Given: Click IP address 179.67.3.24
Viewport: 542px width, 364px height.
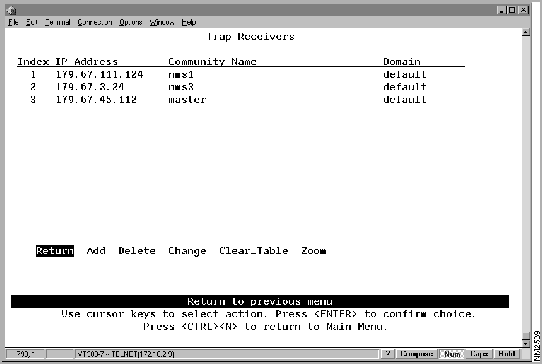Looking at the screenshot, I should 90,87.
